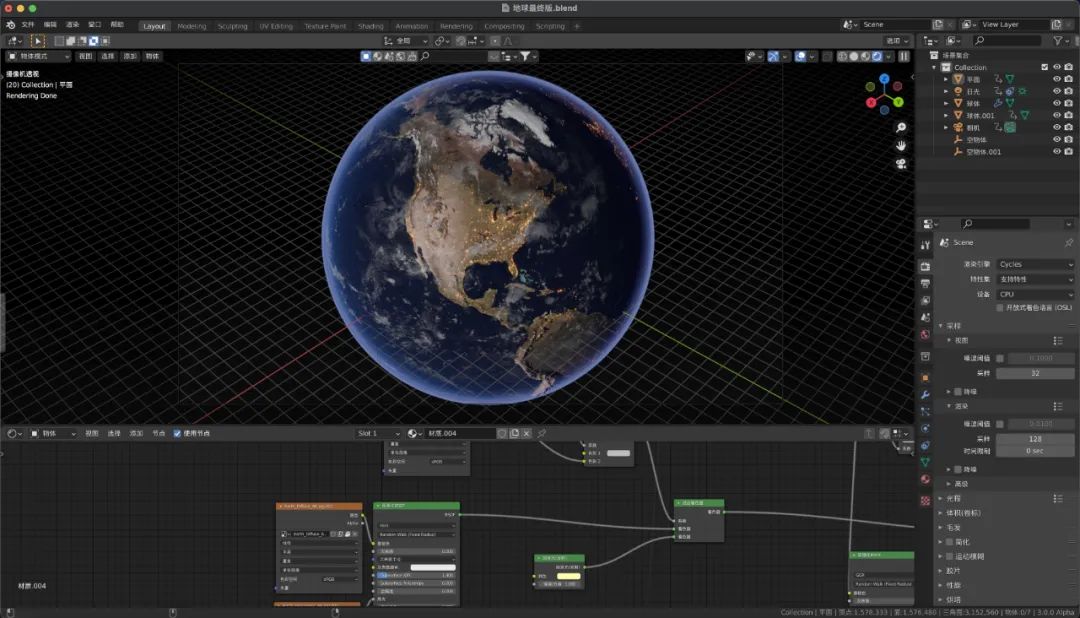Click the select box tool icon

tap(38, 41)
